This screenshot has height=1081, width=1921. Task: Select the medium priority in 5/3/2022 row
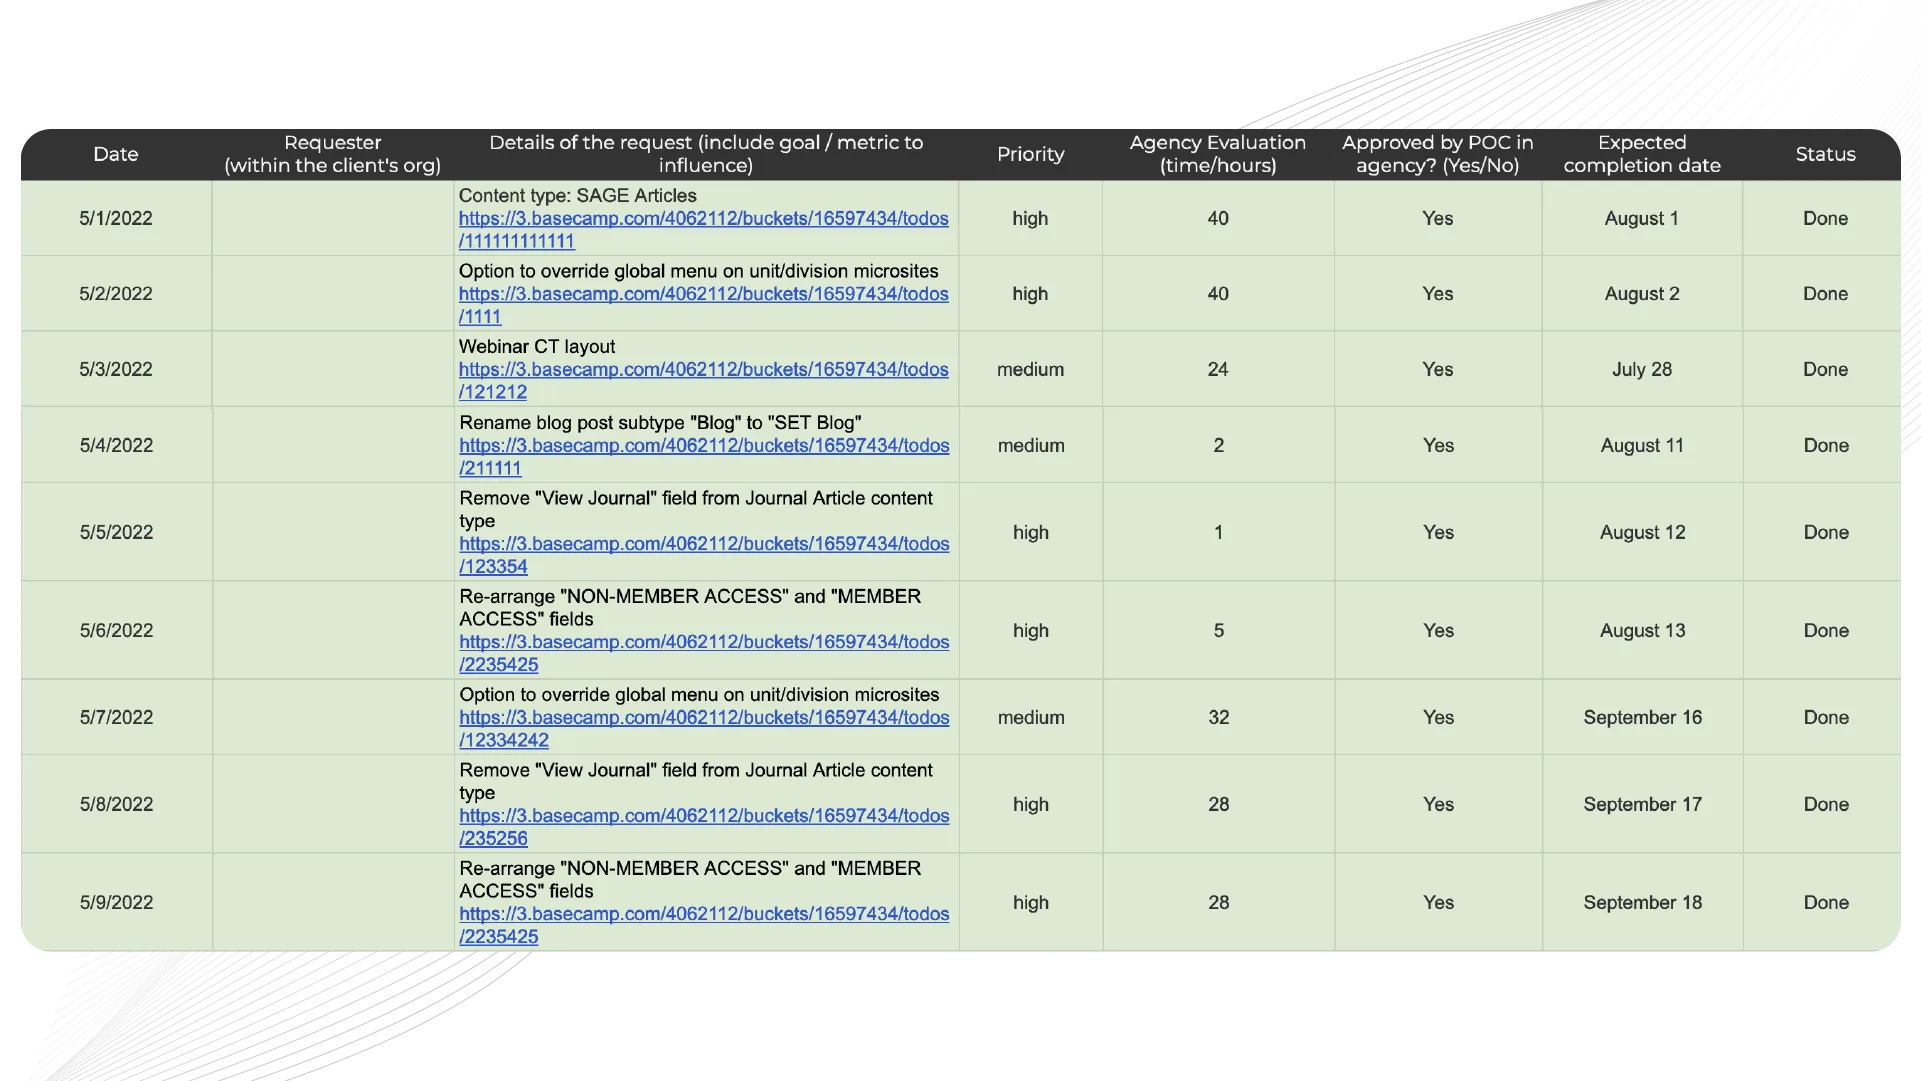pyautogui.click(x=1030, y=369)
